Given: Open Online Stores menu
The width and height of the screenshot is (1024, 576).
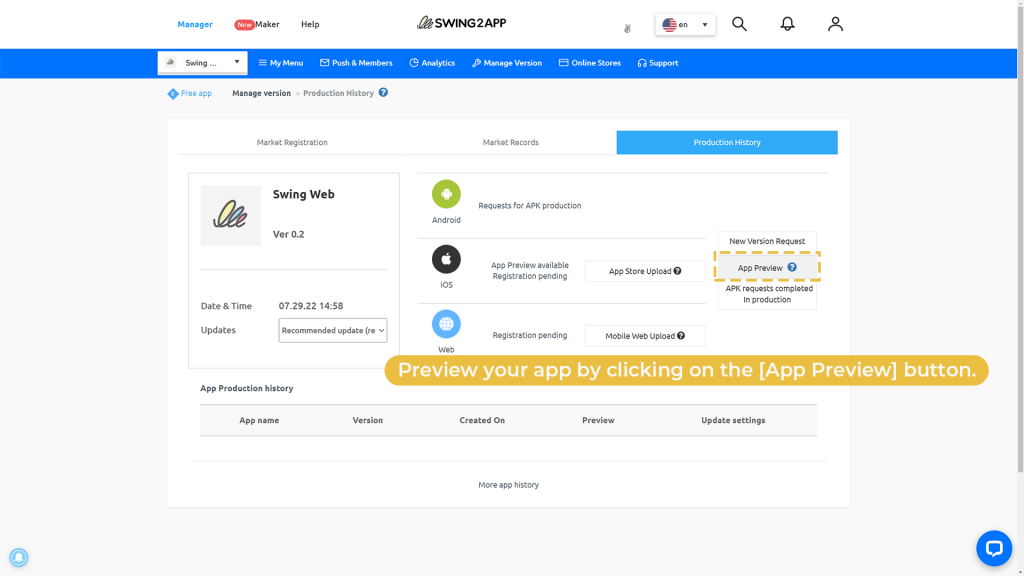Looking at the screenshot, I should tap(590, 63).
